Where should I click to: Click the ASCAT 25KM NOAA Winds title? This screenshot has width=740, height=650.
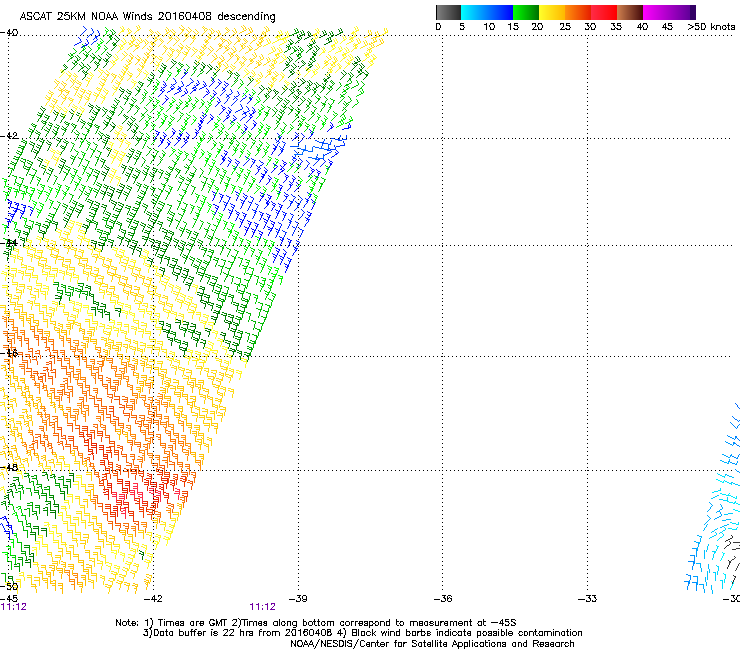coord(147,17)
